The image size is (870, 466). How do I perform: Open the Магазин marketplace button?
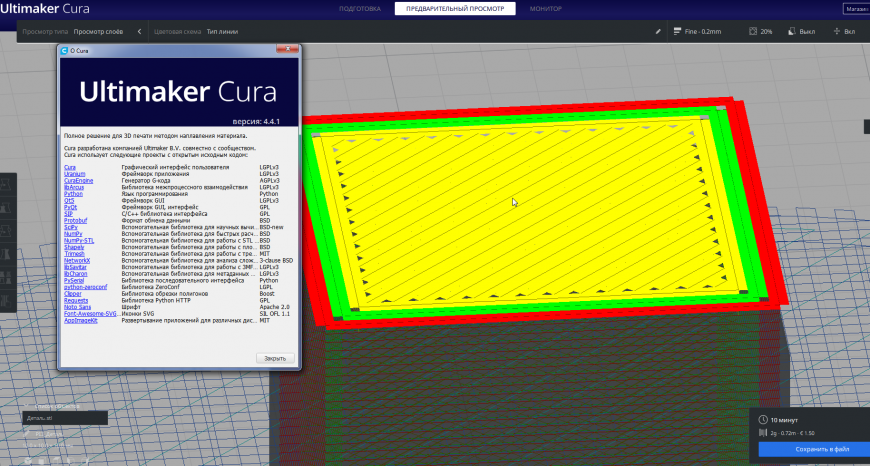tap(856, 9)
